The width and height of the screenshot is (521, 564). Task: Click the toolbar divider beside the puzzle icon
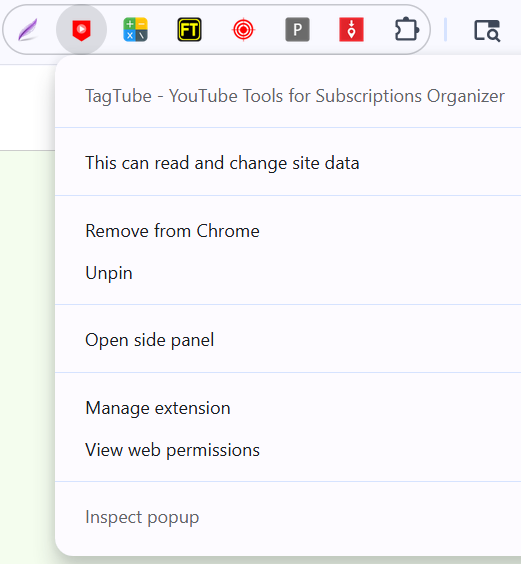click(x=445, y=29)
